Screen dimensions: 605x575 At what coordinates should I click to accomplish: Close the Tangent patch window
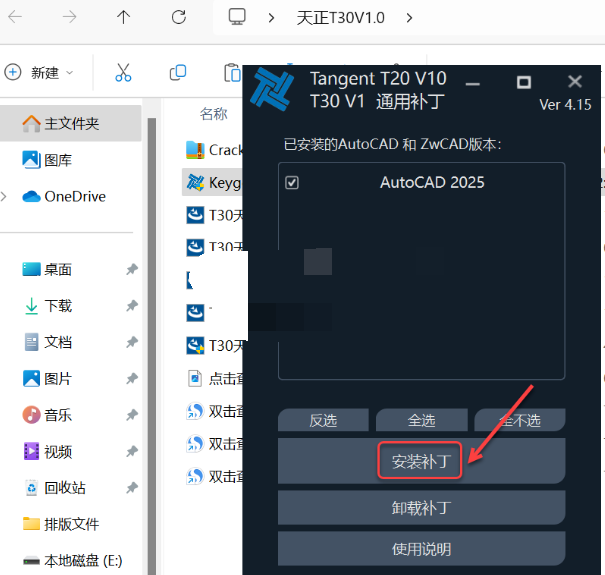pos(575,81)
